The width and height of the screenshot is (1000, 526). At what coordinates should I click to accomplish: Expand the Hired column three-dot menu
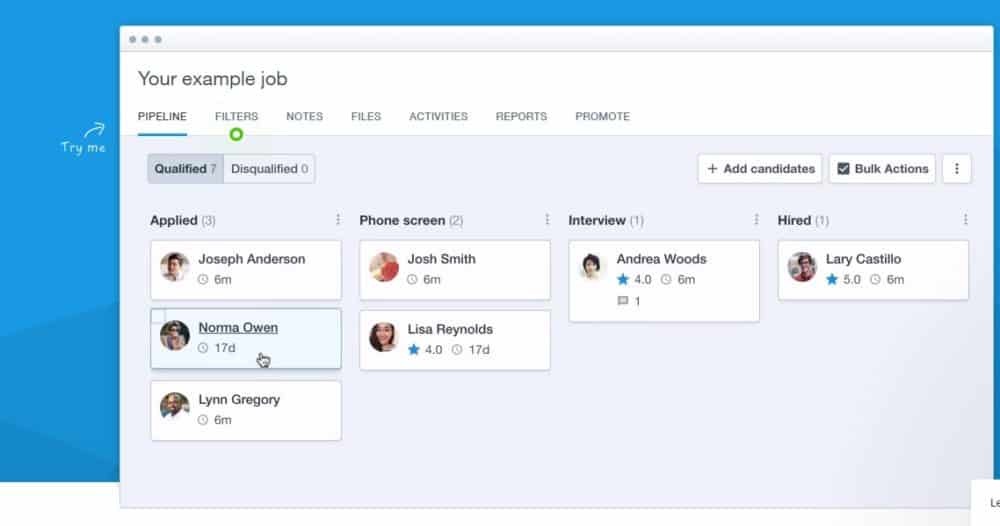[x=965, y=220]
